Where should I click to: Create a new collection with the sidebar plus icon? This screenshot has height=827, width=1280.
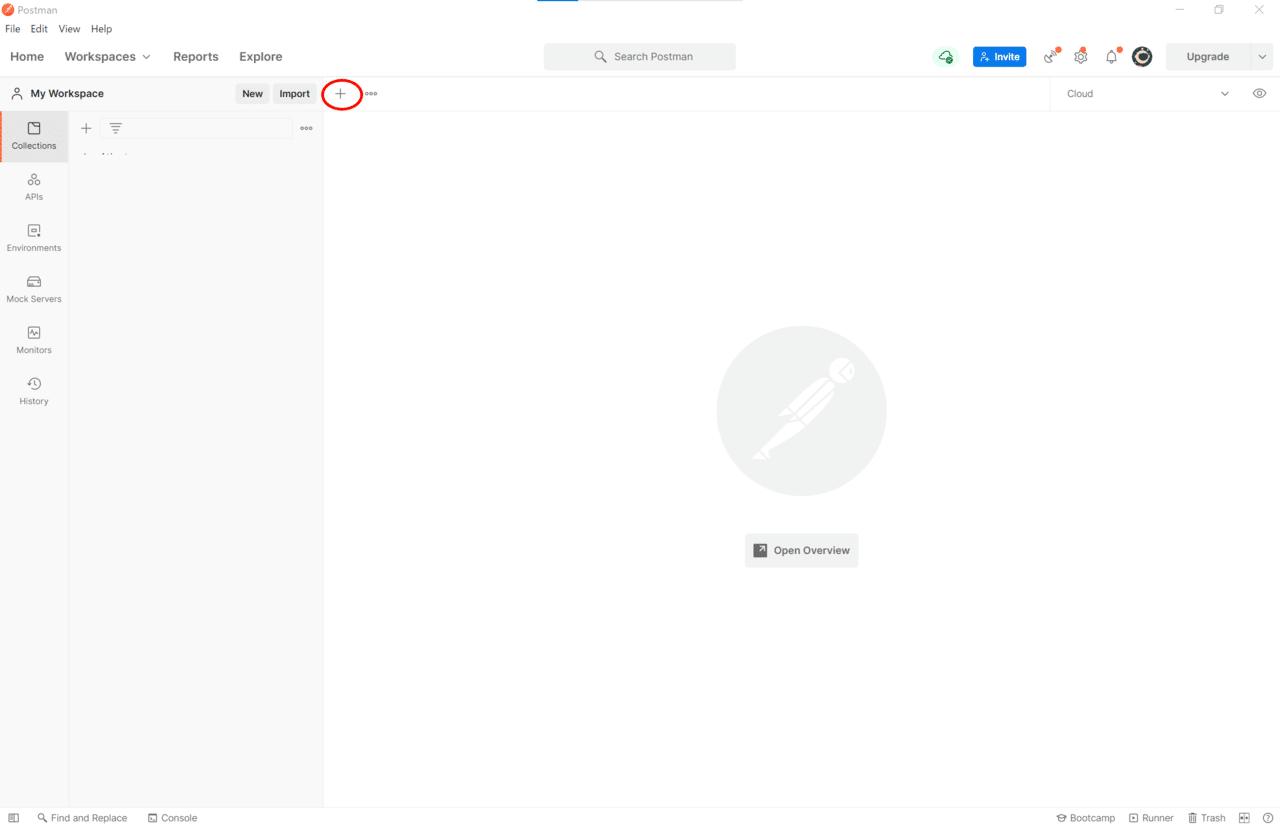[x=86, y=128]
